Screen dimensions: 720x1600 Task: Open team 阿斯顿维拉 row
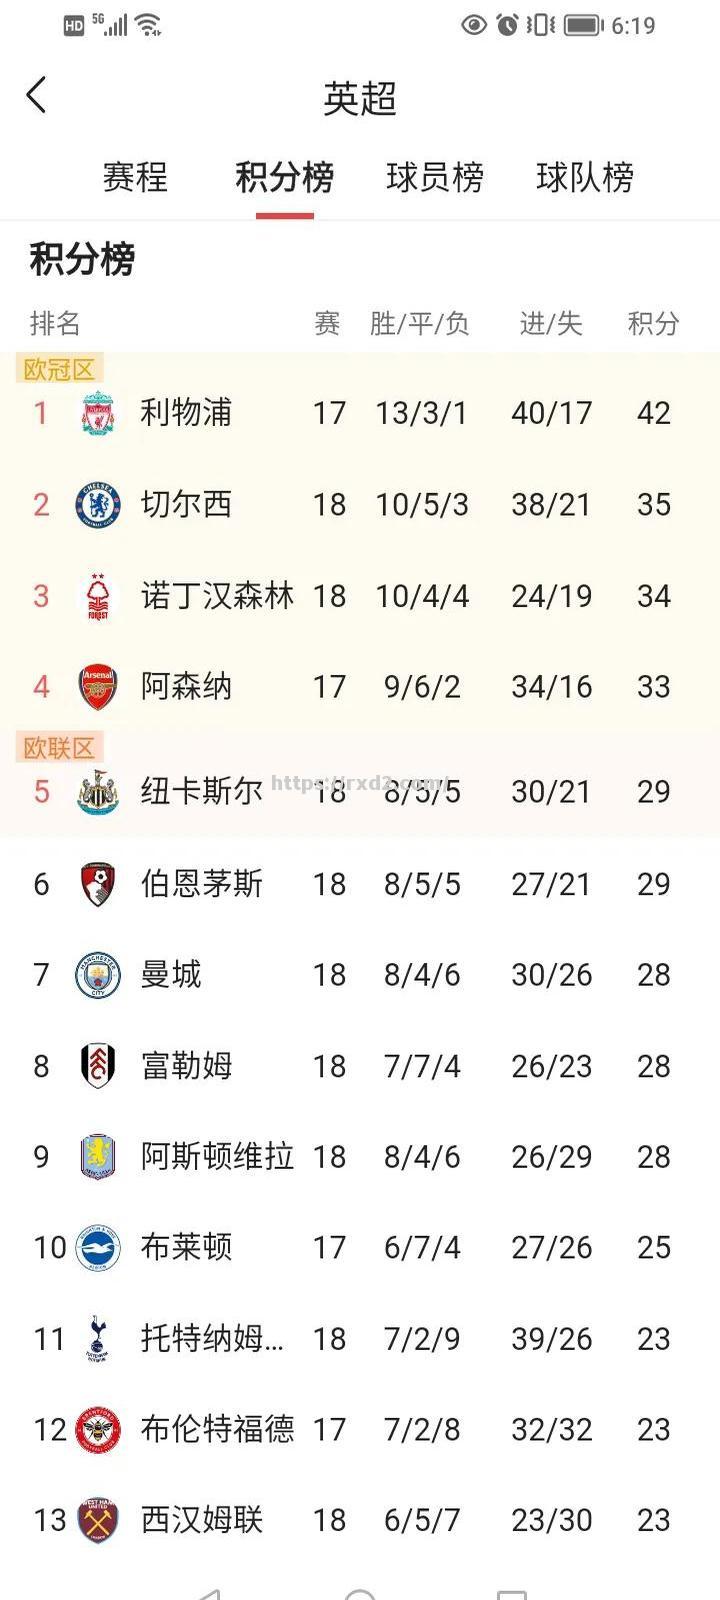coord(360,1157)
